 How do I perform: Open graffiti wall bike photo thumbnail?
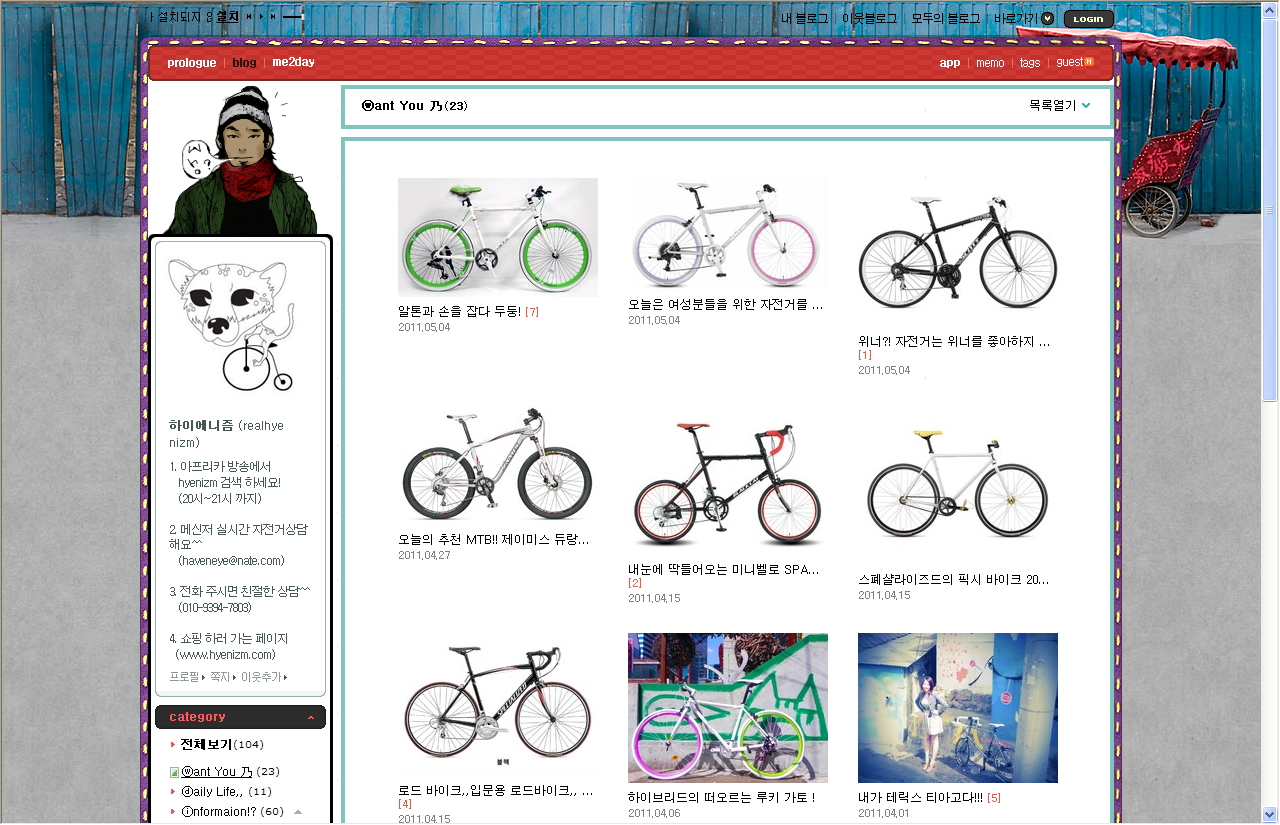728,708
